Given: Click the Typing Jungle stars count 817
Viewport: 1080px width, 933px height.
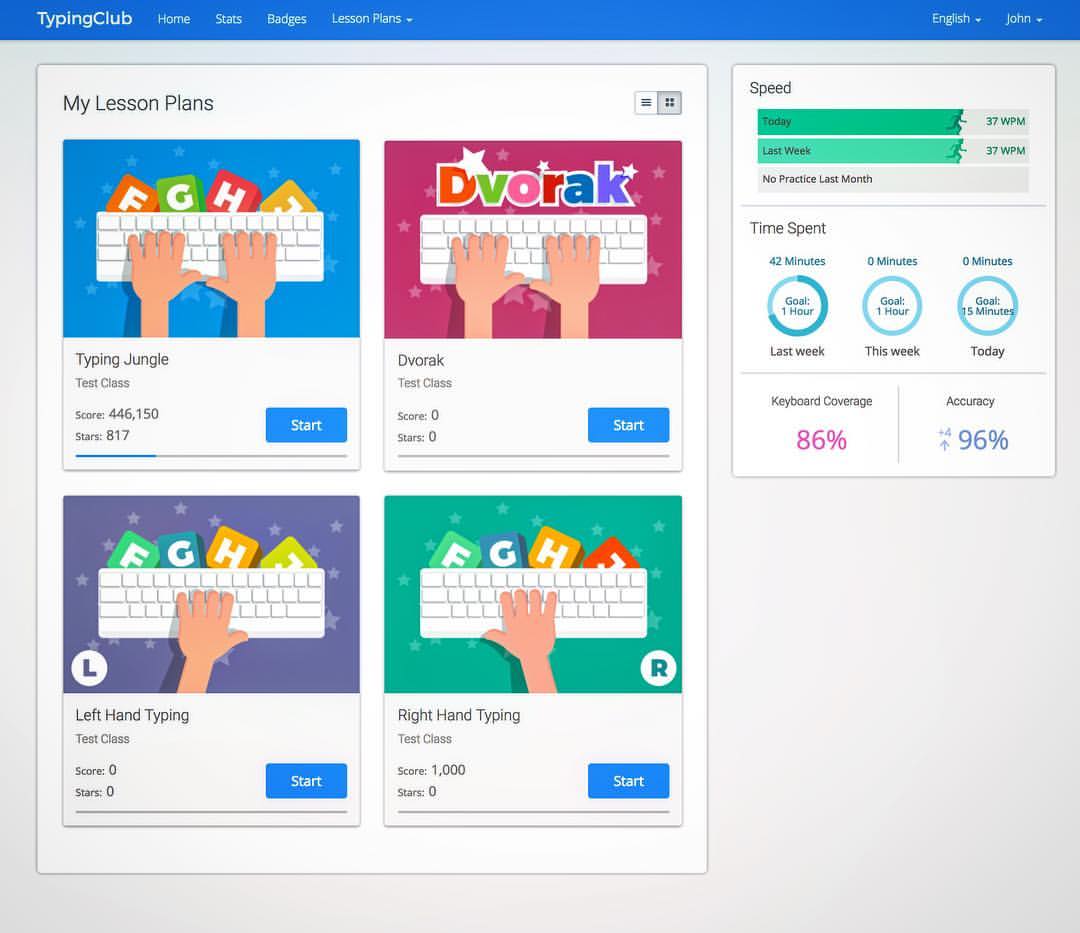Looking at the screenshot, I should click(x=118, y=435).
